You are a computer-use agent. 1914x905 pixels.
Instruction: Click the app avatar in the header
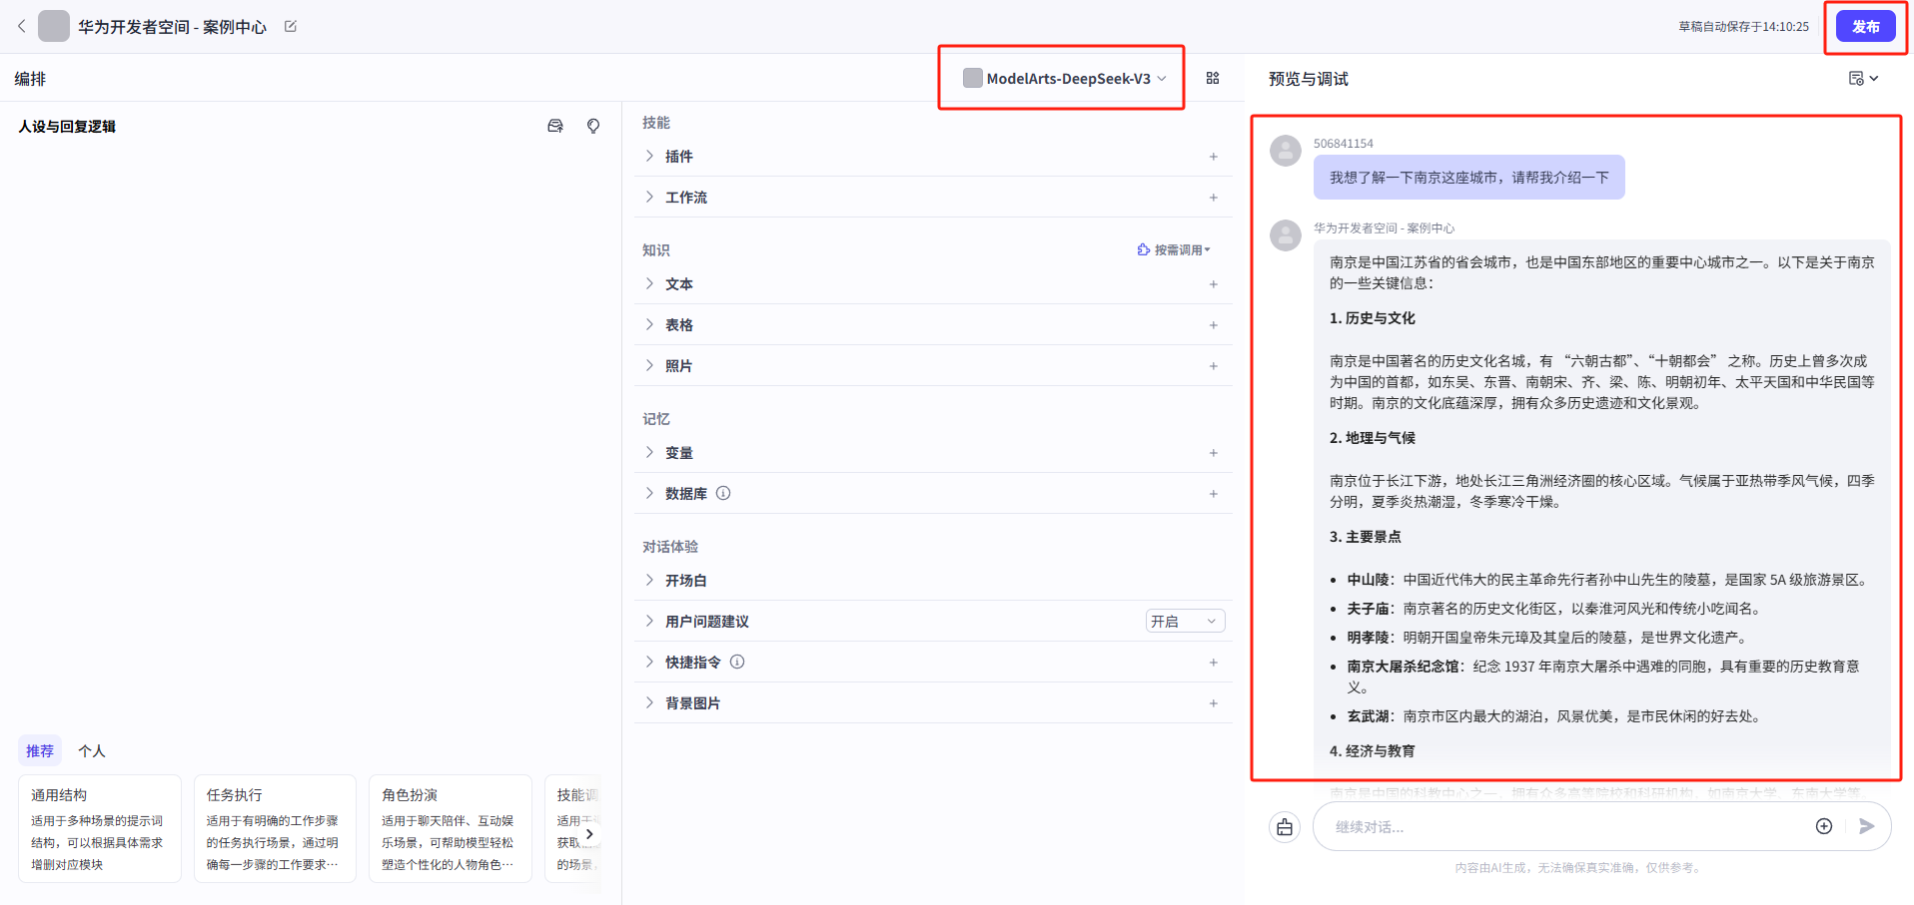(x=54, y=26)
